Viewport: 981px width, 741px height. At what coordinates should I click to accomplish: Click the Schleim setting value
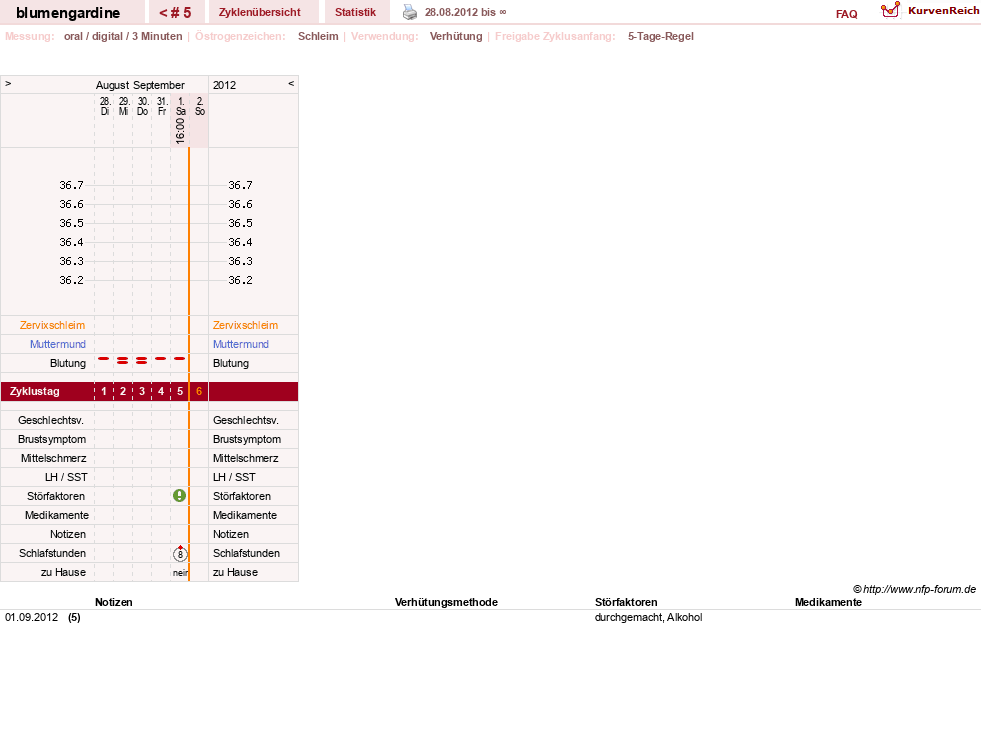(x=318, y=36)
